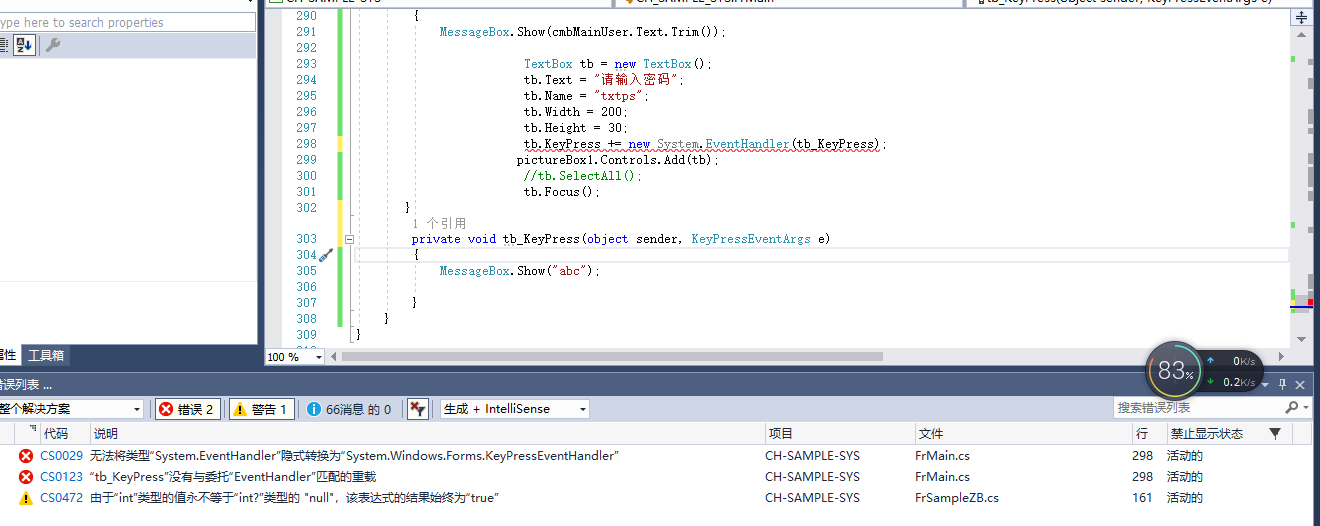Focus the 搜索错误列表 search box
This screenshot has height=526, width=1320.
1199,408
